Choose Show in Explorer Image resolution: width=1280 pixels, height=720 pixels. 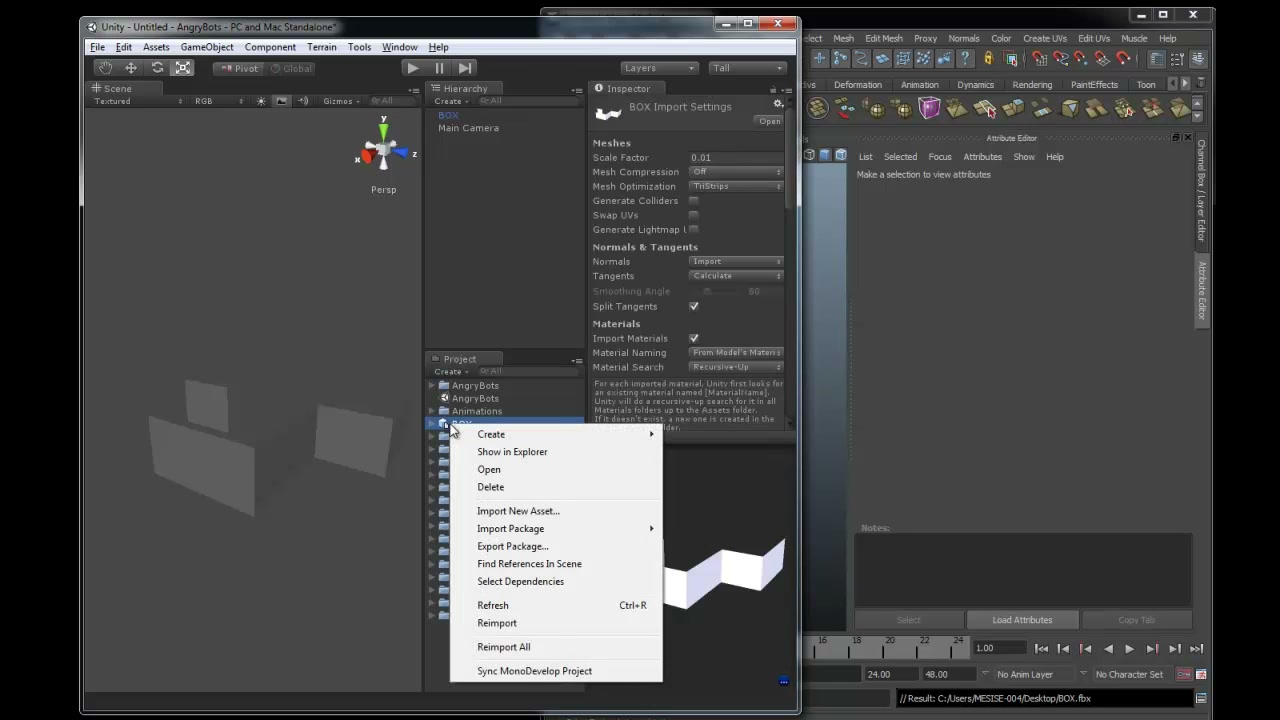click(x=556, y=452)
